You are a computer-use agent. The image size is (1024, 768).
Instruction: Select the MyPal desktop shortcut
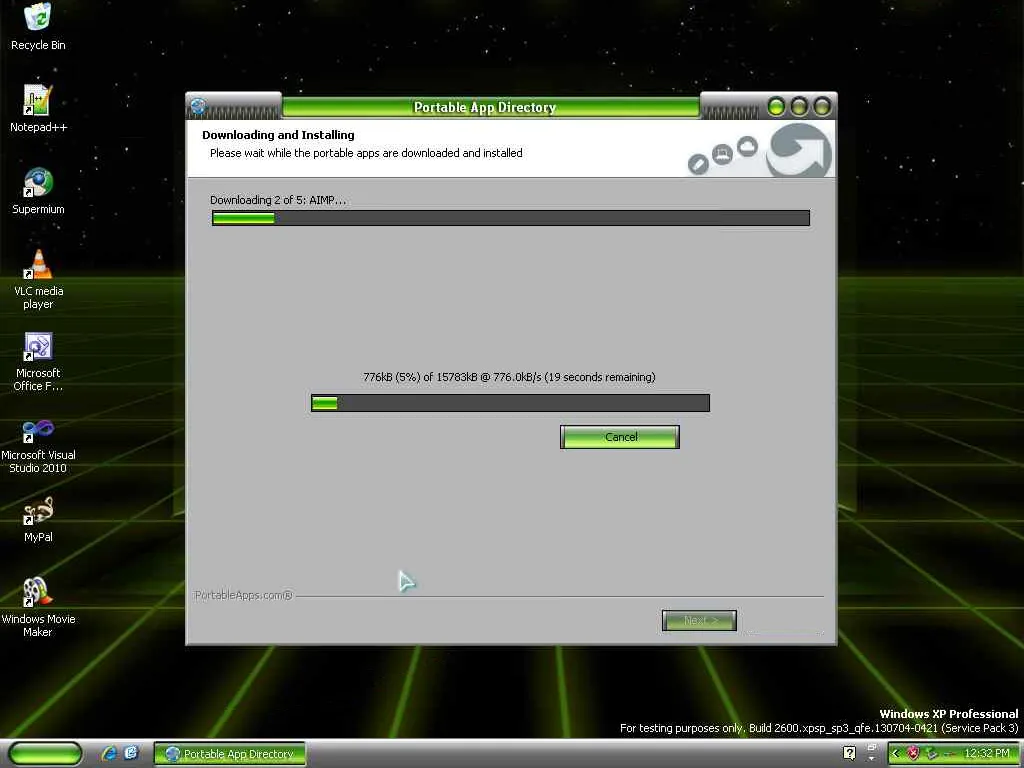38,520
